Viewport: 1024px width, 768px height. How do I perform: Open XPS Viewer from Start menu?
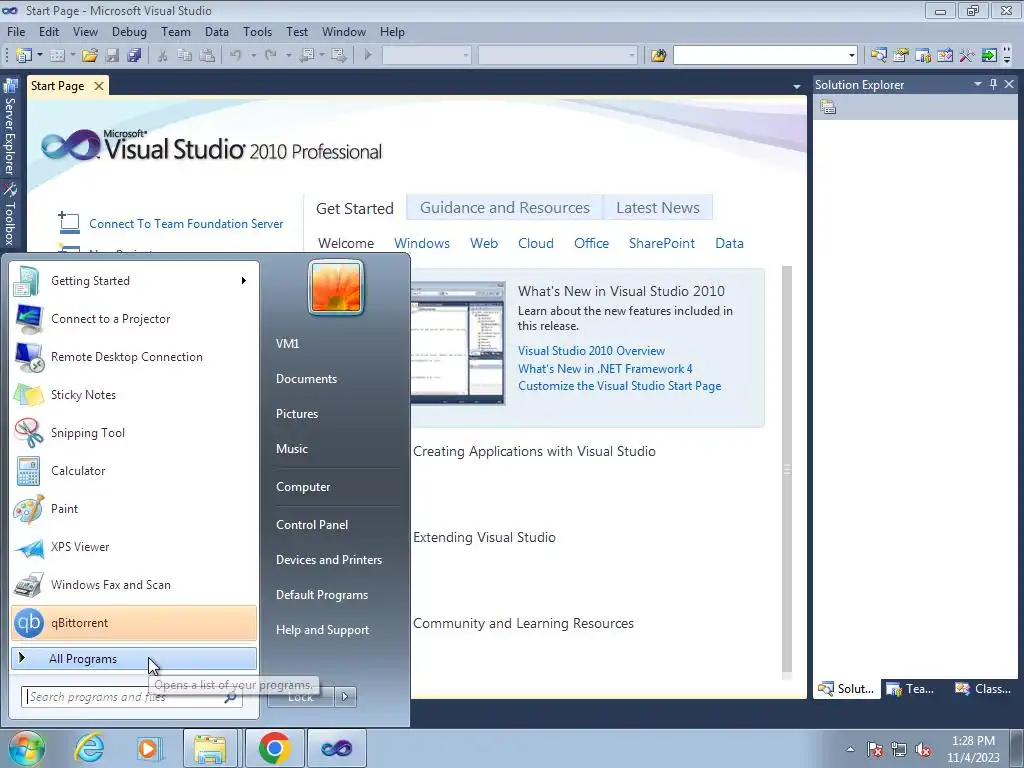[x=134, y=547]
